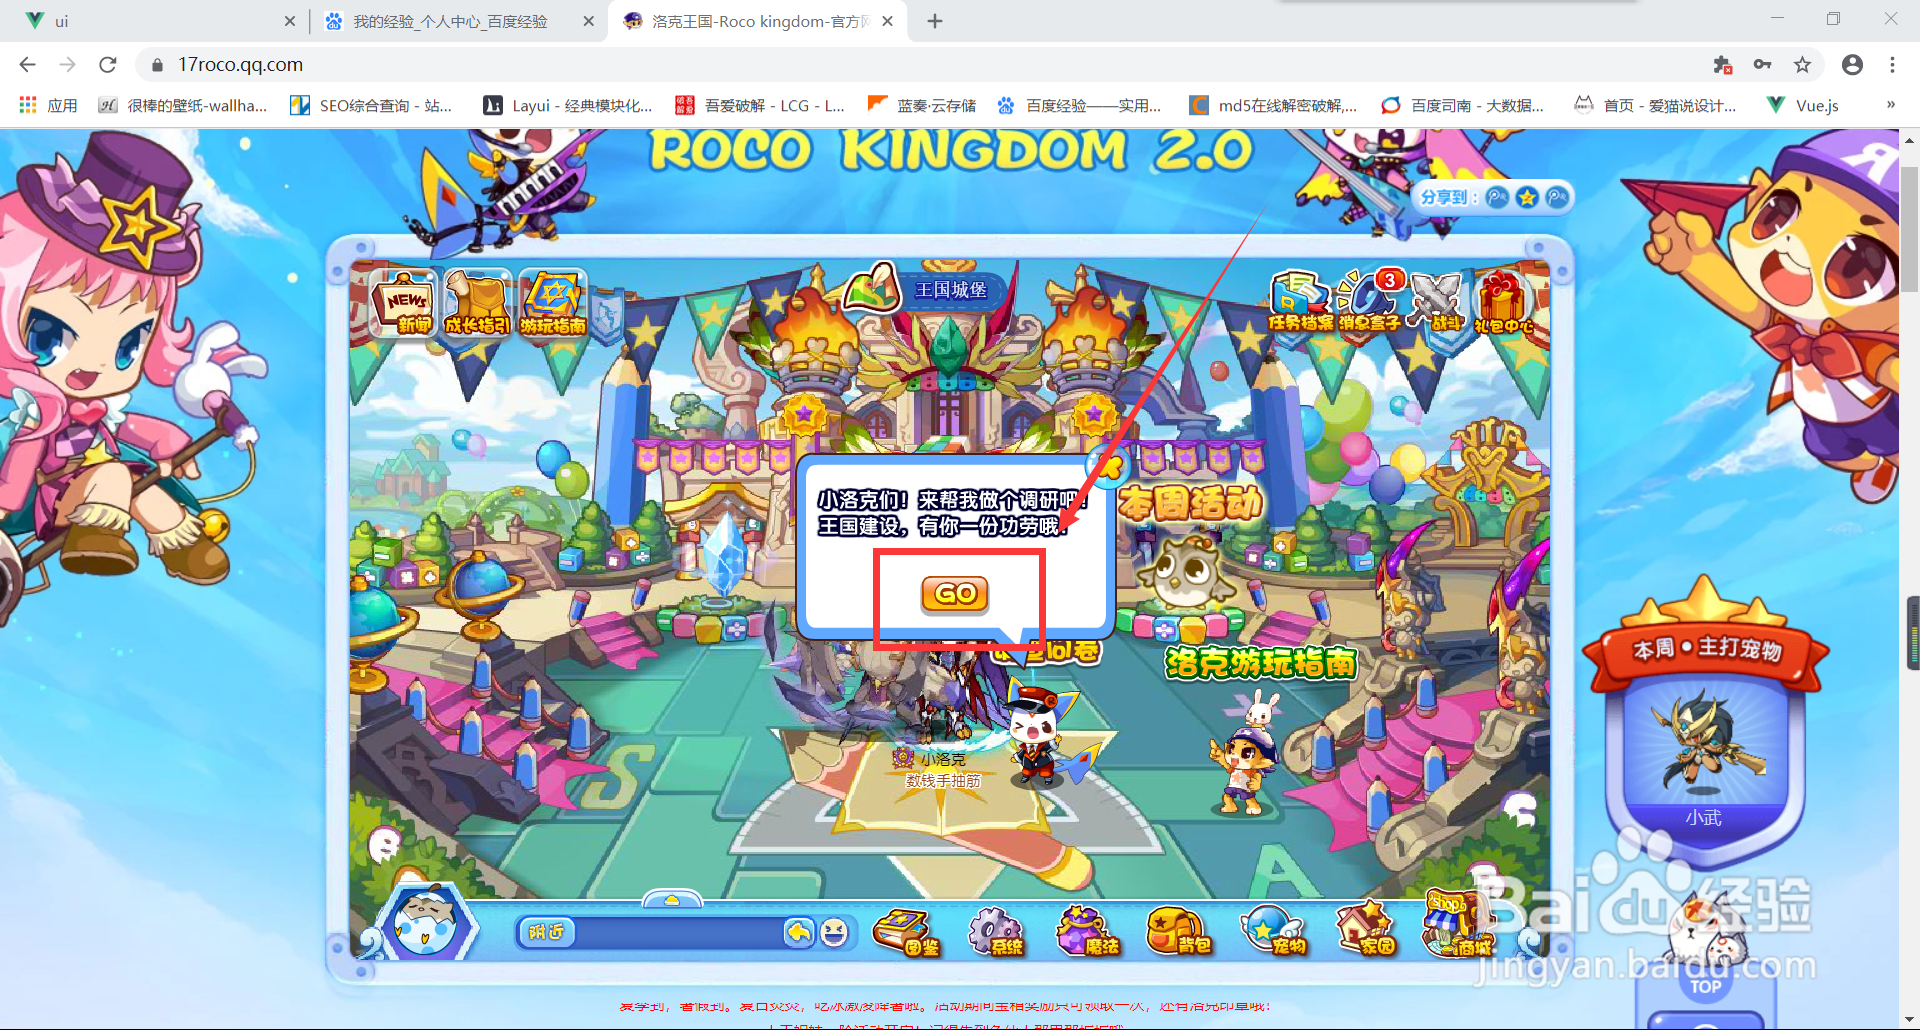Open the Chrome three-dot menu
Image resolution: width=1920 pixels, height=1030 pixels.
1892,64
